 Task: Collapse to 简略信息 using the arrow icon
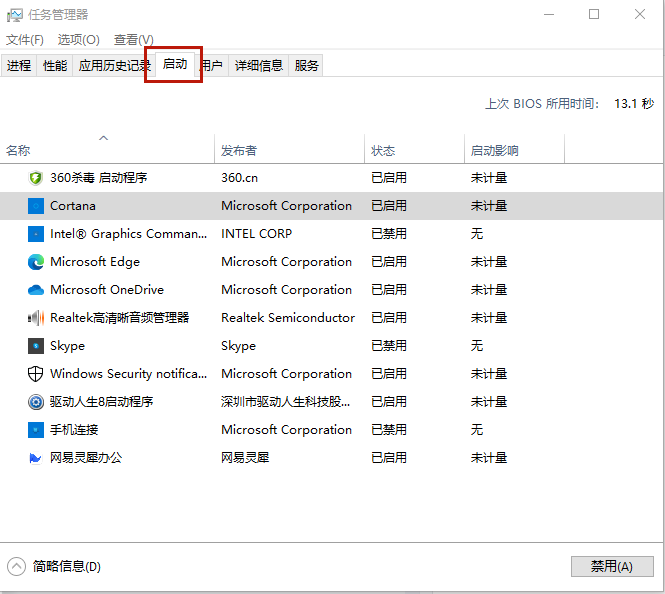[16, 566]
